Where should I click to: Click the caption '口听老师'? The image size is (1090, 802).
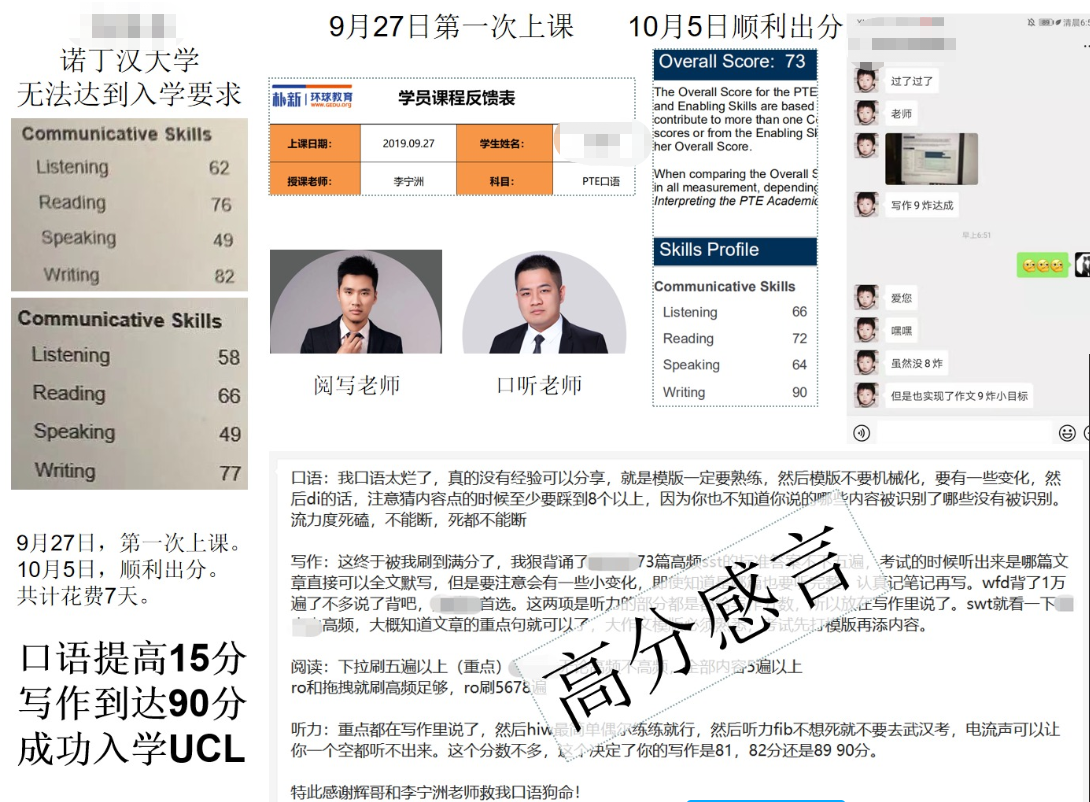[x=539, y=385]
